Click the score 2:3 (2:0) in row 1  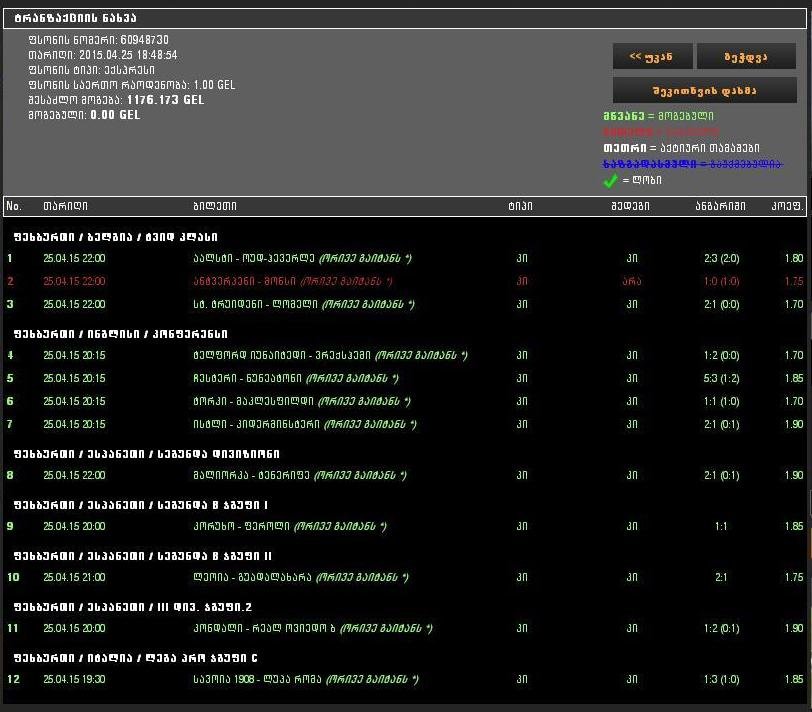pyautogui.click(x=721, y=258)
